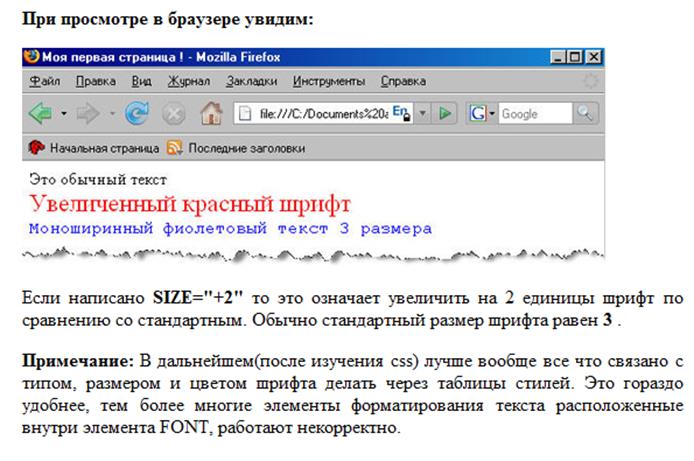Click the page icon in the address bar
Screen dimensions: 694x461
point(245,114)
